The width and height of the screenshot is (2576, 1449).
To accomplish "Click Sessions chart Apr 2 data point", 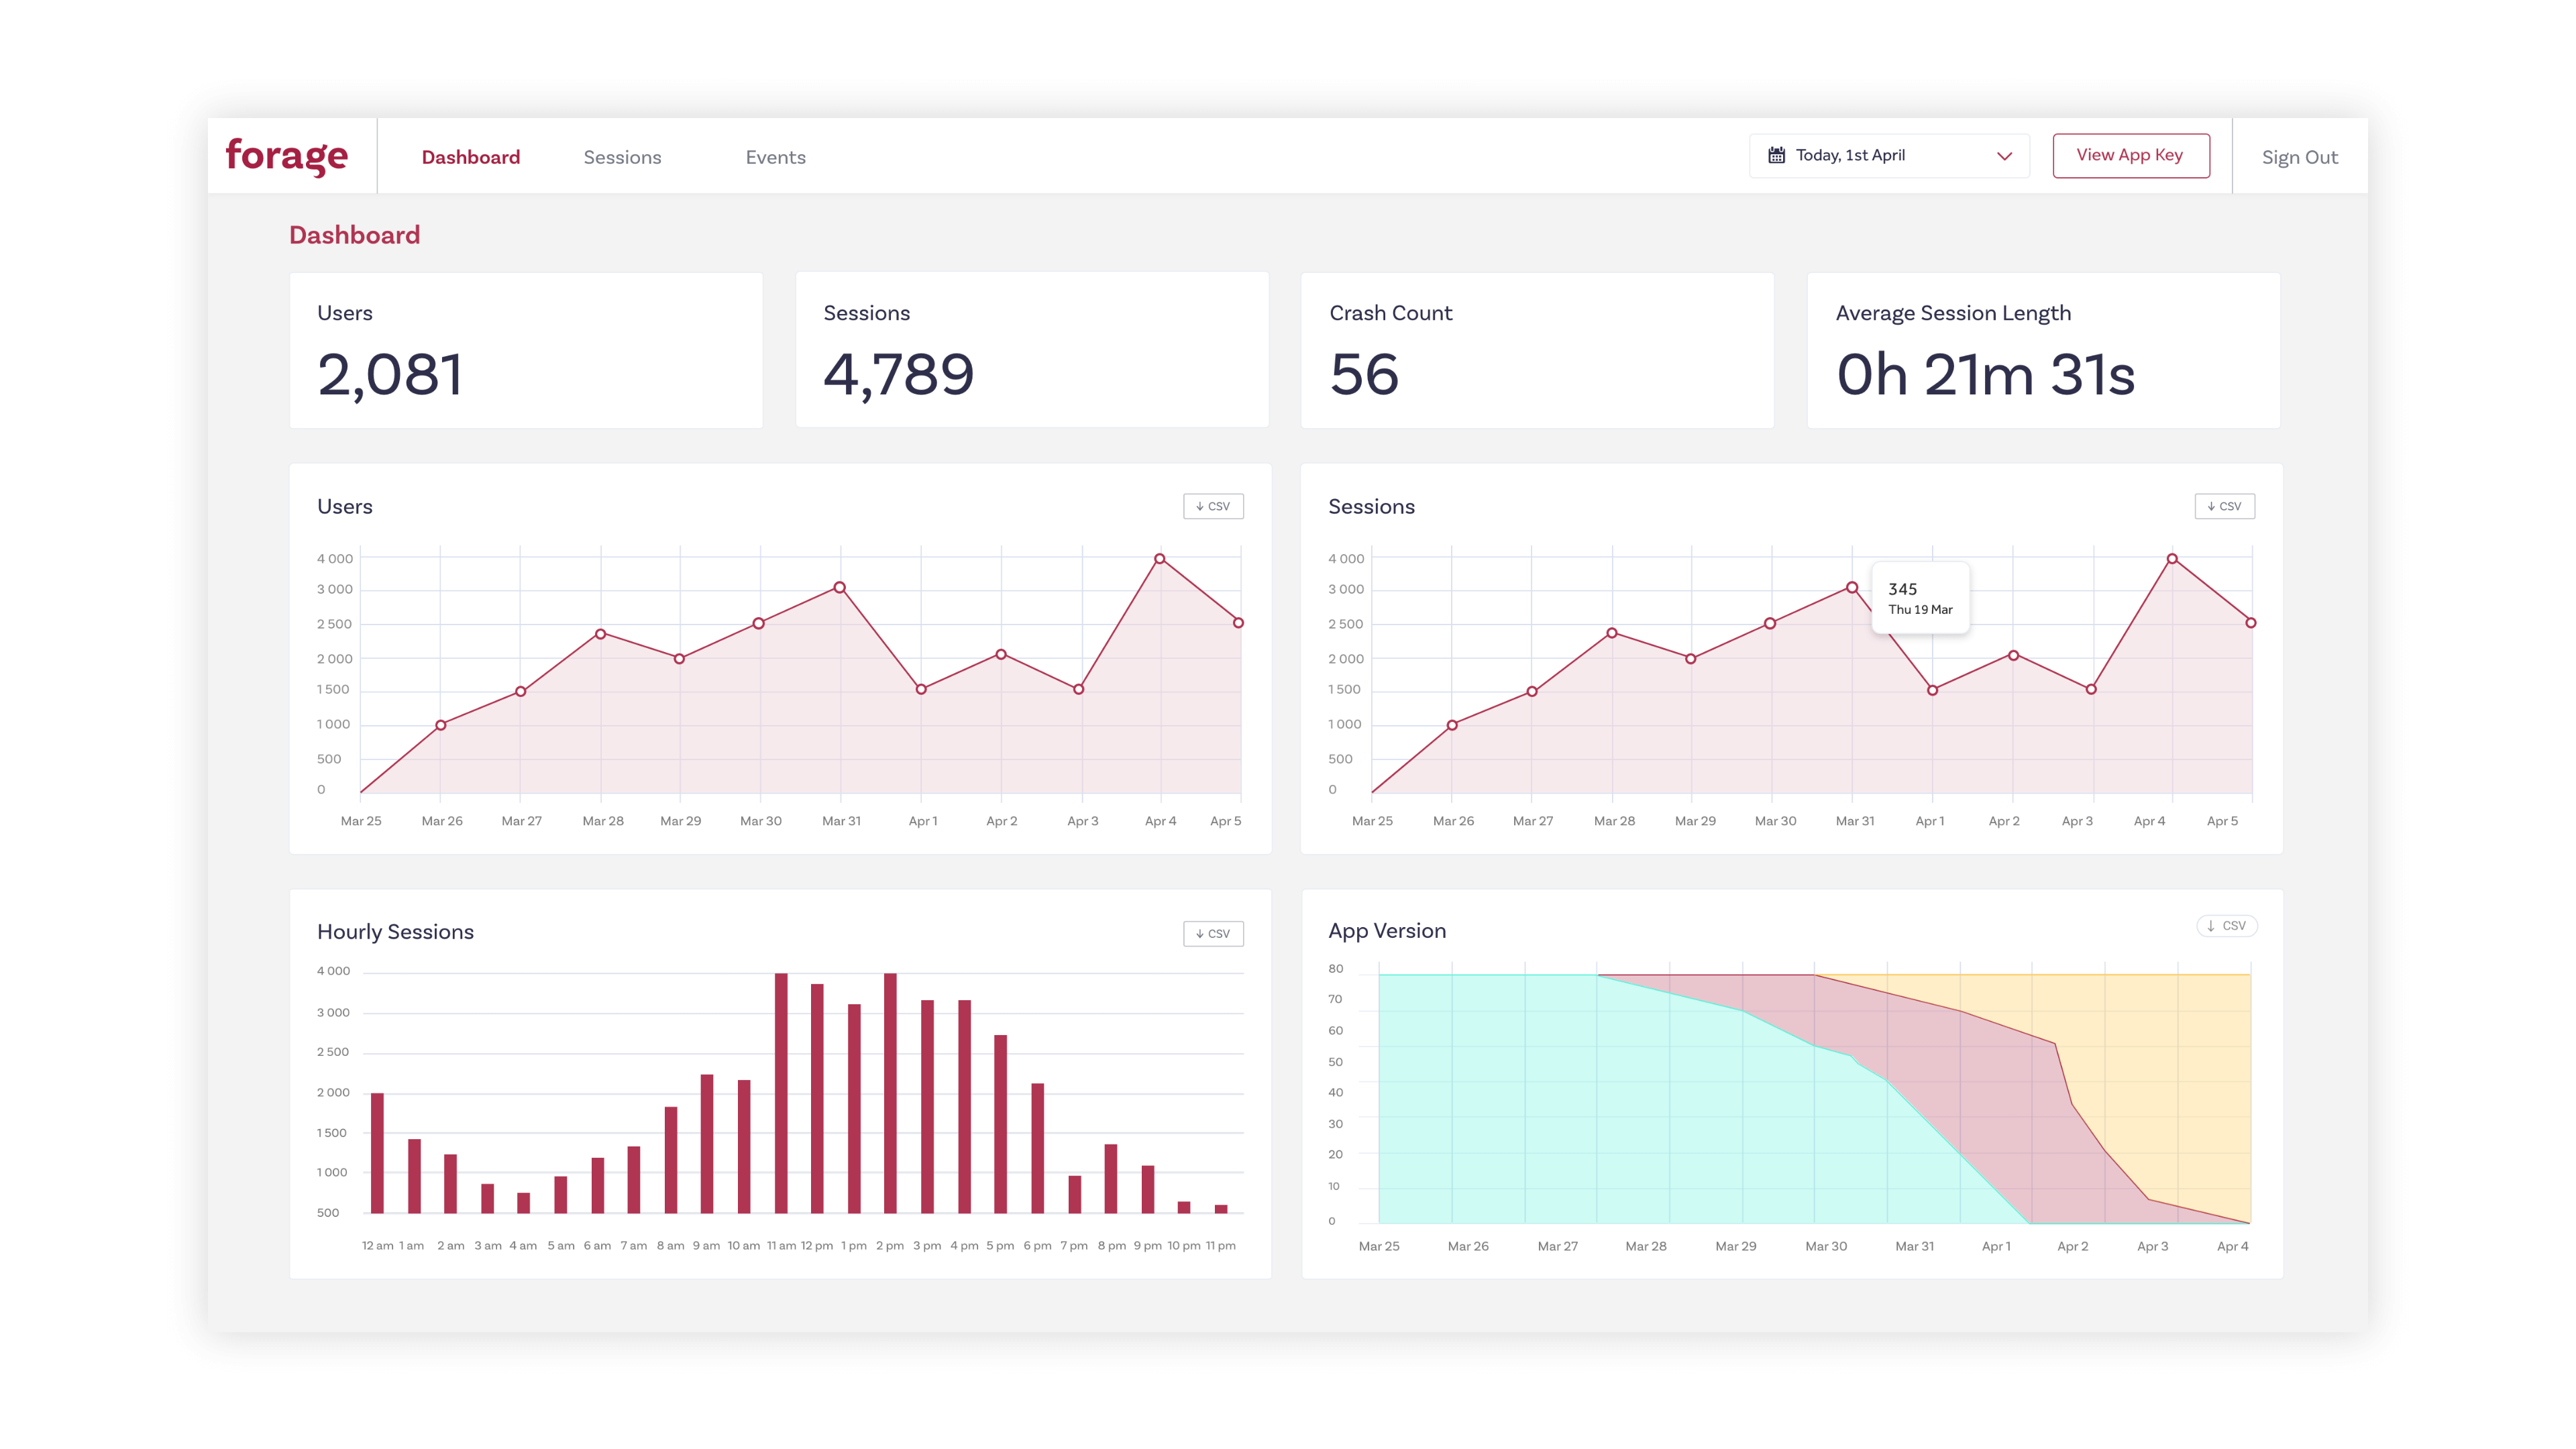I will tap(2013, 655).
